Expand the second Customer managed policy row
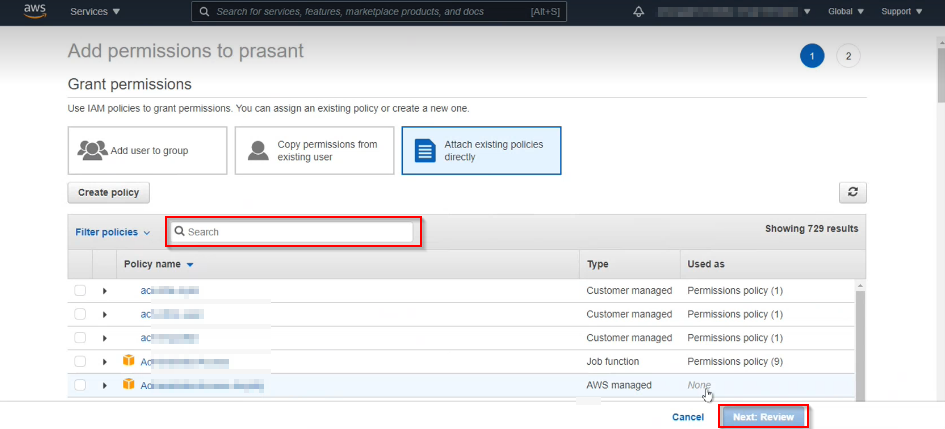Screen dimensions: 945x429 [104, 314]
